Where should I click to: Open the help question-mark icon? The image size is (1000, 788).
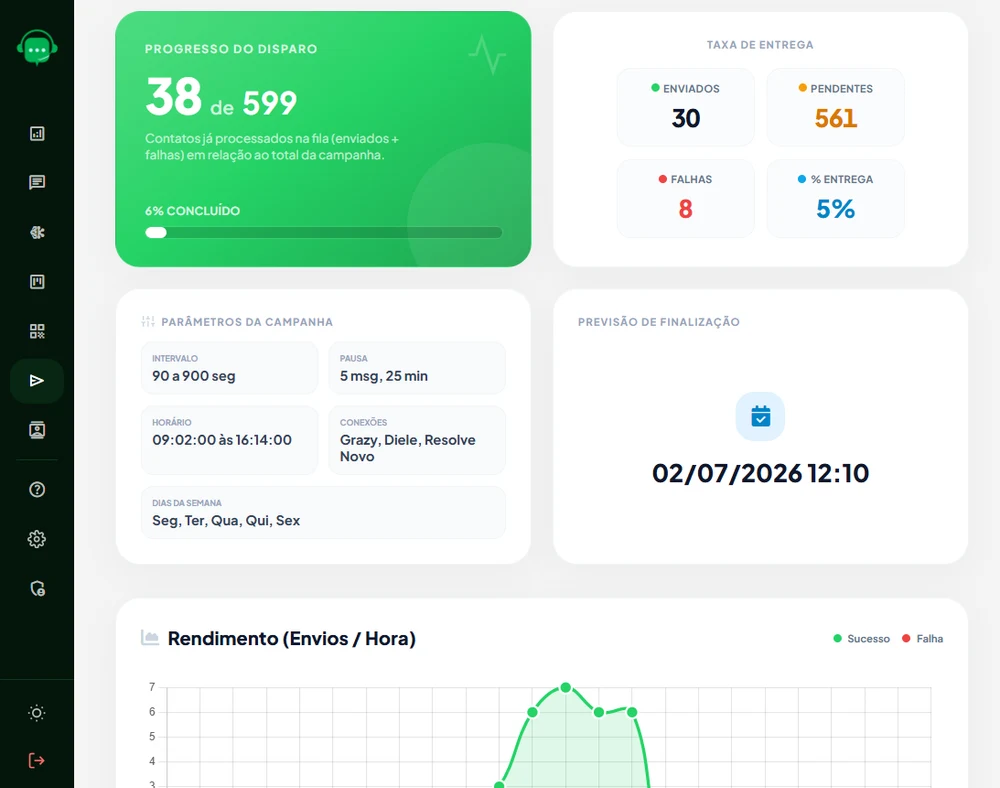click(x=37, y=490)
